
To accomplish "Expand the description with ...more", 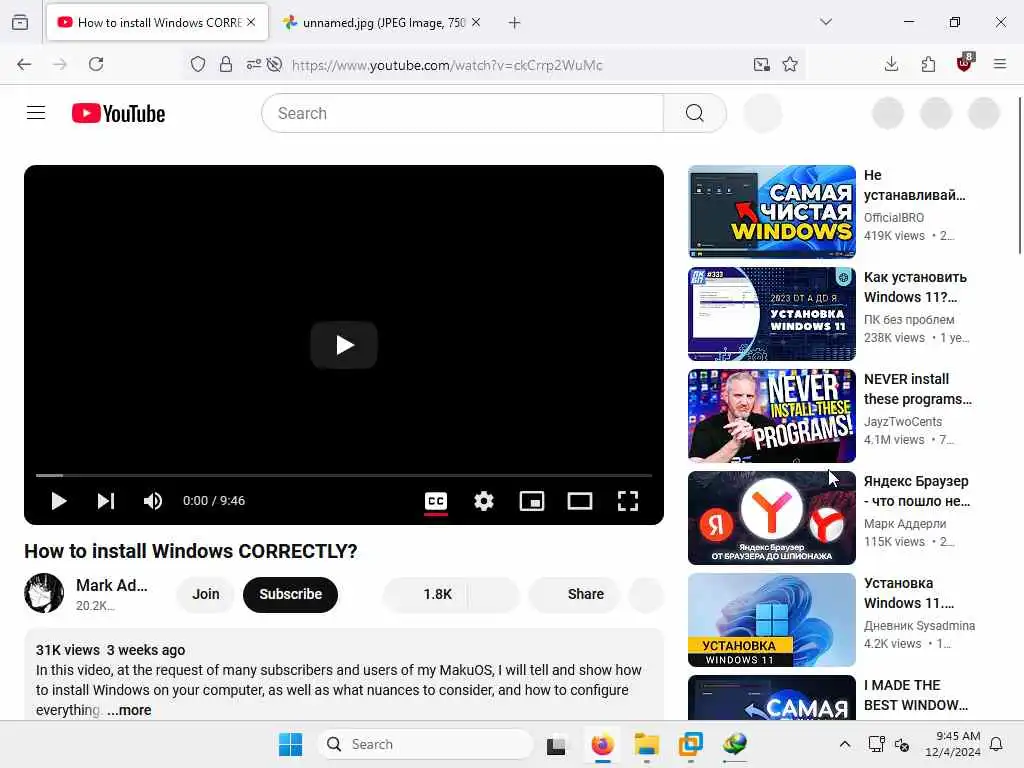I will tap(129, 710).
